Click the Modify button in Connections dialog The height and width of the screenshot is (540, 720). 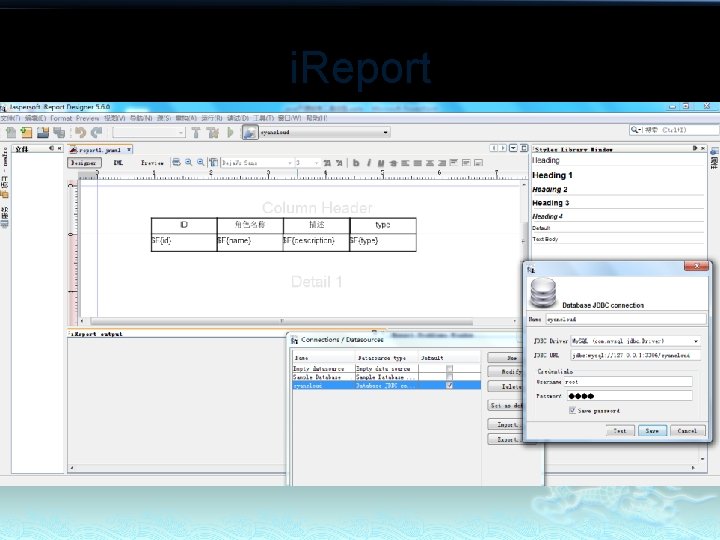tap(505, 371)
